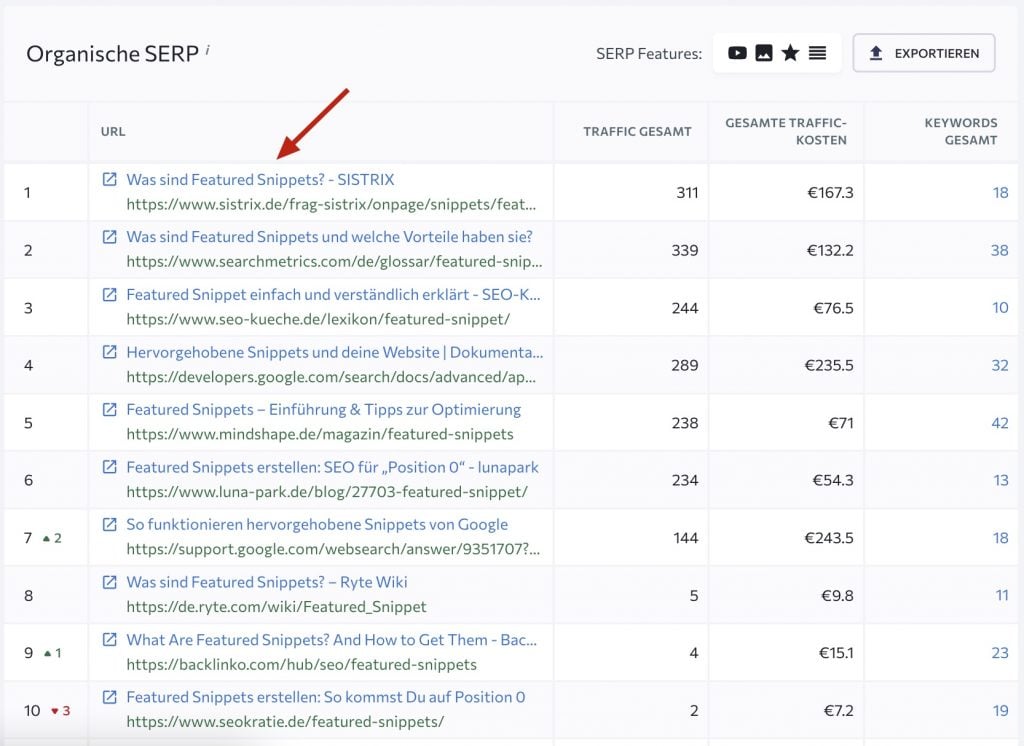Click the external link icon beside the Searchmetrics result
Image resolution: width=1024 pixels, height=746 pixels.
pos(110,237)
